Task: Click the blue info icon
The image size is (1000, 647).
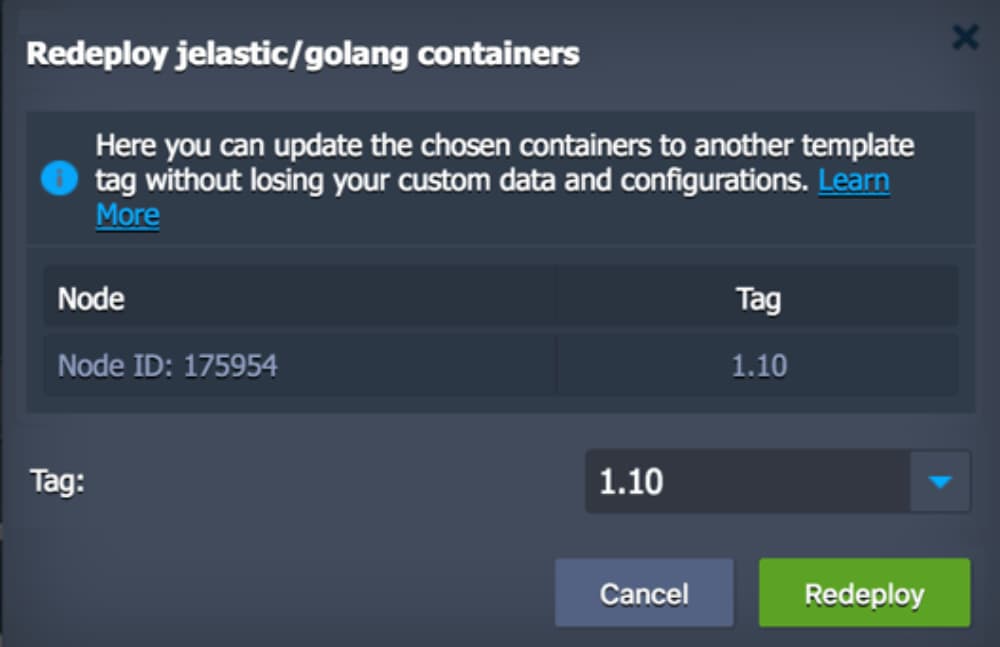Action: (59, 180)
